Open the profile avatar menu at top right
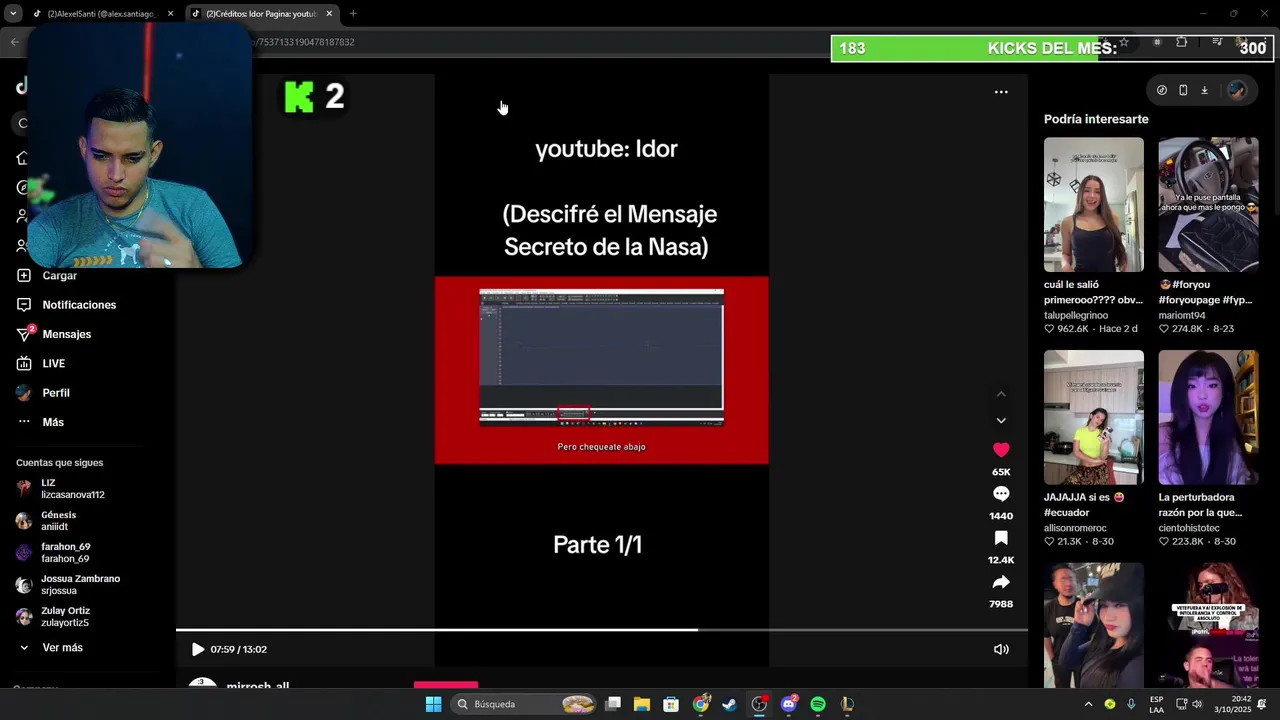Screen dimensions: 1280x720 (x=1237, y=90)
